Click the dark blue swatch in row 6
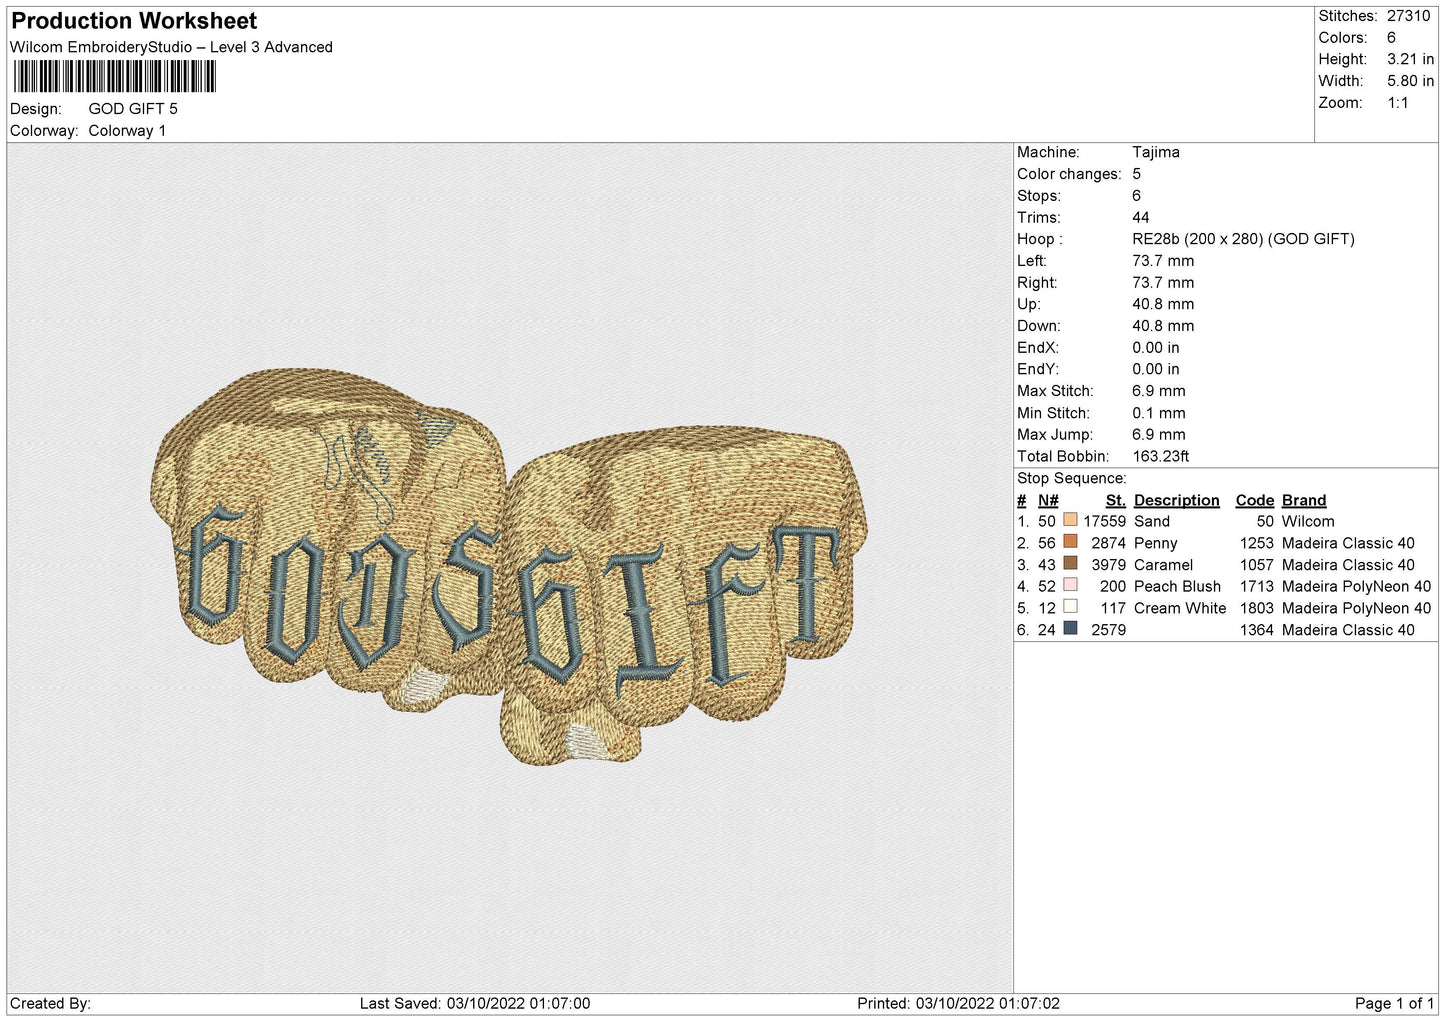Image resolution: width=1445 pixels, height=1021 pixels. point(1070,629)
